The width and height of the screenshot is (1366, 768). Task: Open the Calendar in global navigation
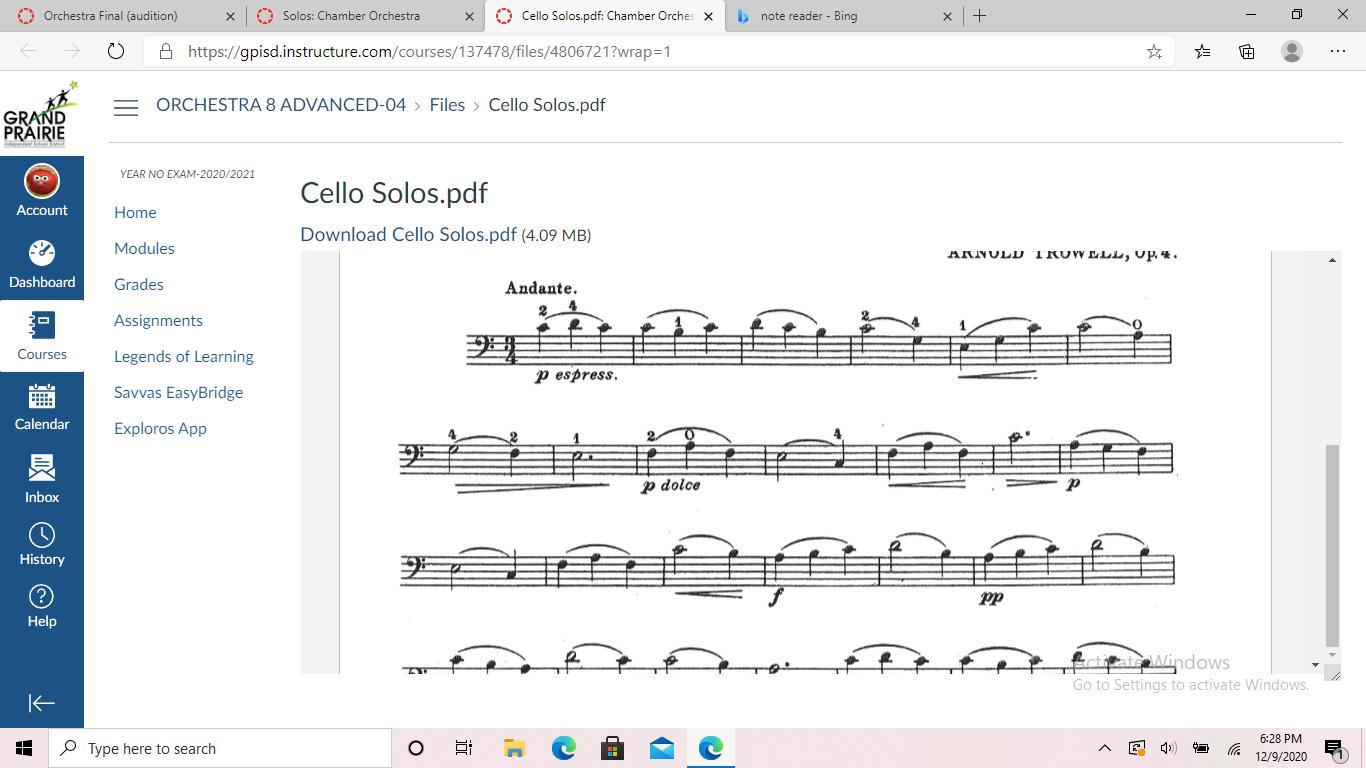tap(42, 407)
